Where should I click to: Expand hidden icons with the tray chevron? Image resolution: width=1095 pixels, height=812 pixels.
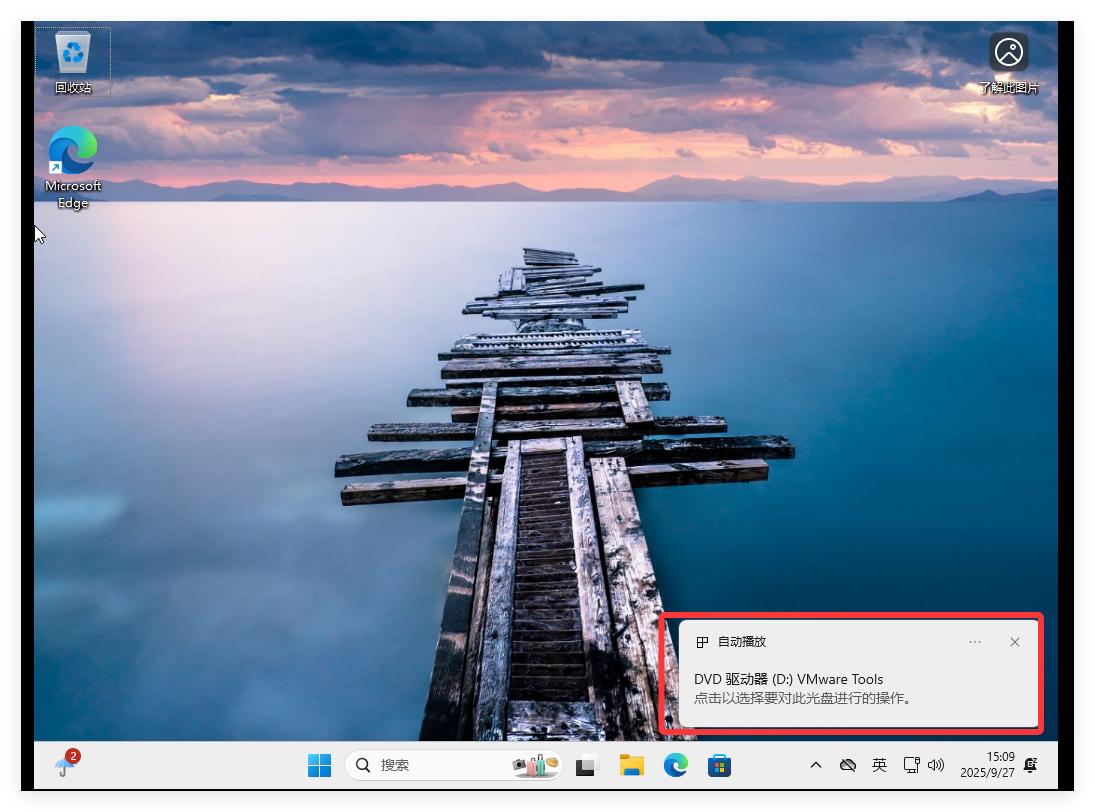point(815,765)
